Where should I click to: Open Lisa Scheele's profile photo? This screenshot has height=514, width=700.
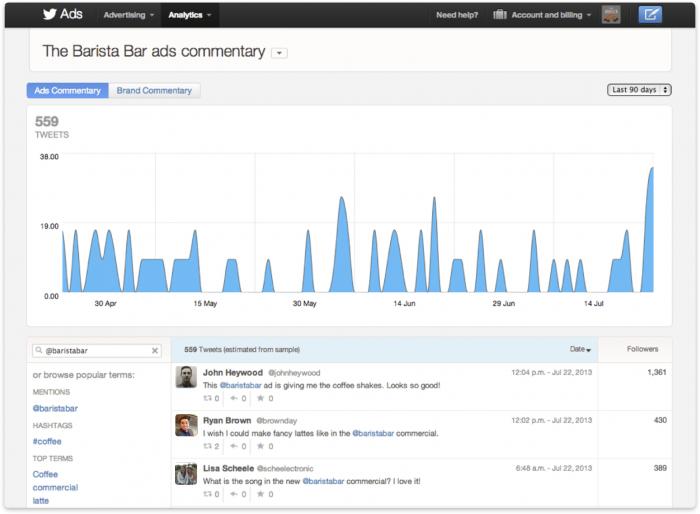click(186, 474)
